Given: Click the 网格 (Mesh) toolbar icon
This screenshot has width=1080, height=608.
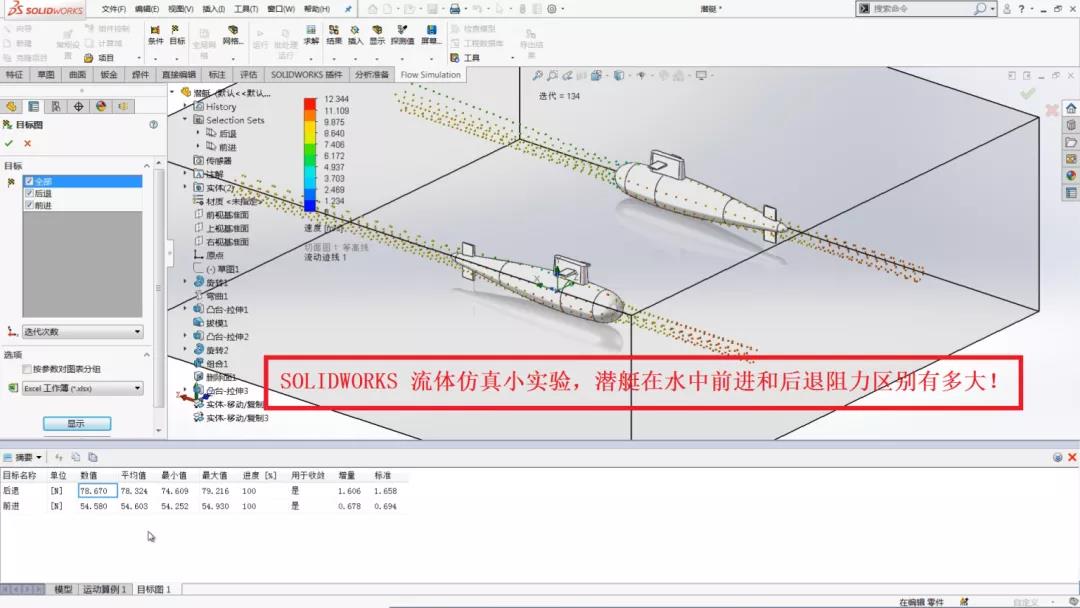Looking at the screenshot, I should (232, 34).
